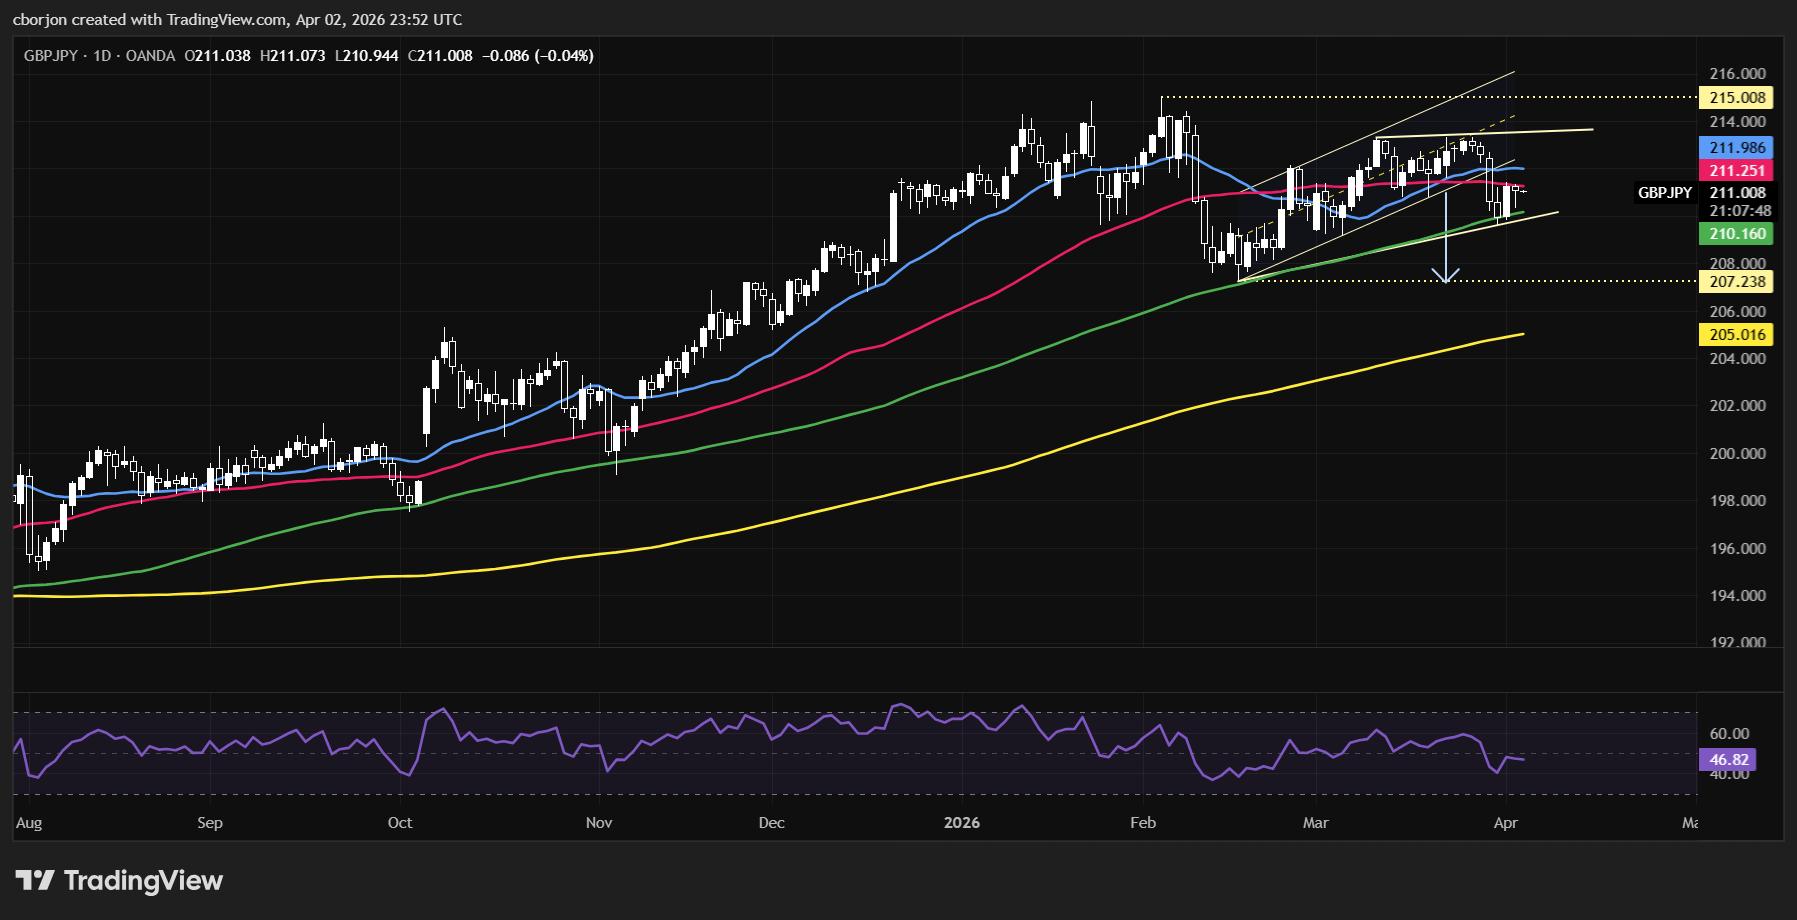Click the blue 211.986 moving average label

1737,147
